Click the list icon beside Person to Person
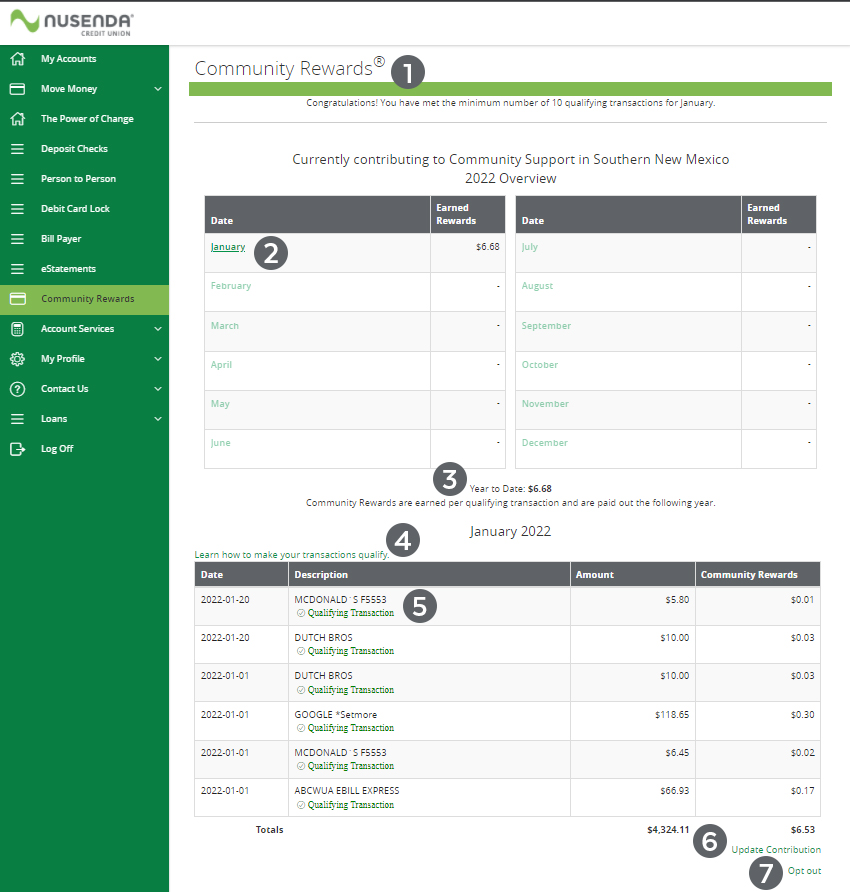This screenshot has height=892, width=850. coord(18,179)
